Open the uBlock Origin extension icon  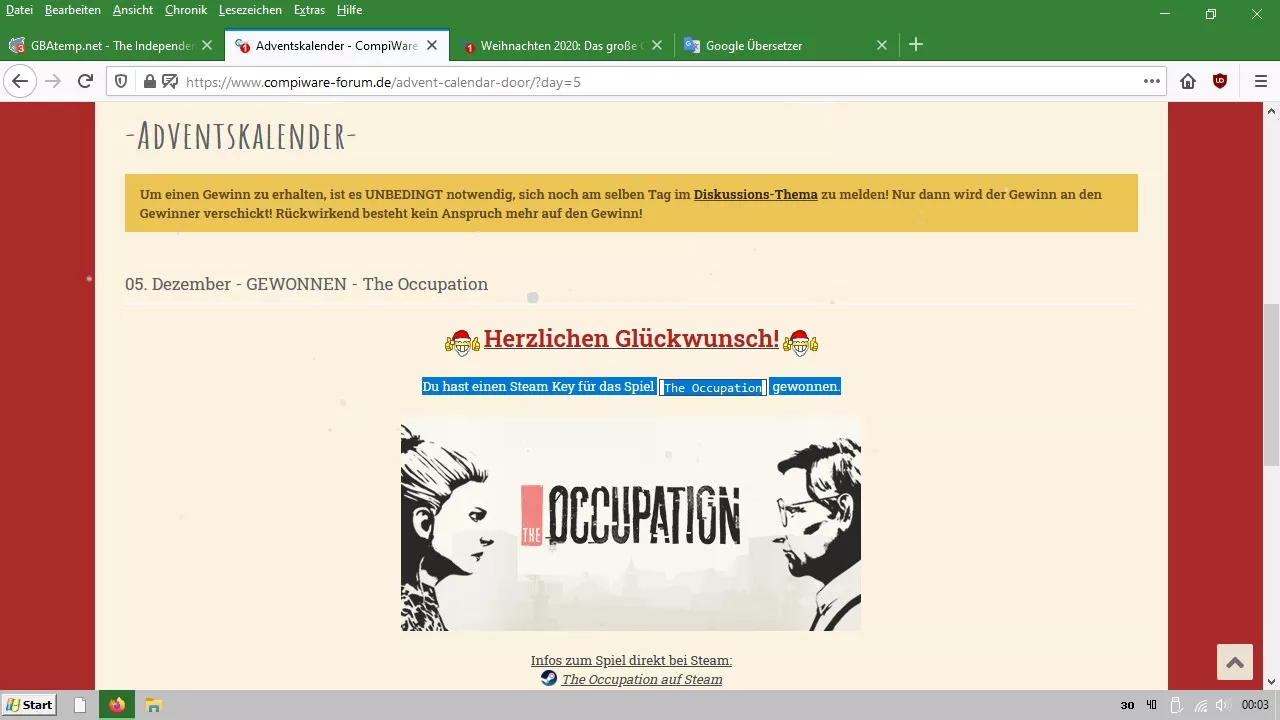click(x=1220, y=81)
